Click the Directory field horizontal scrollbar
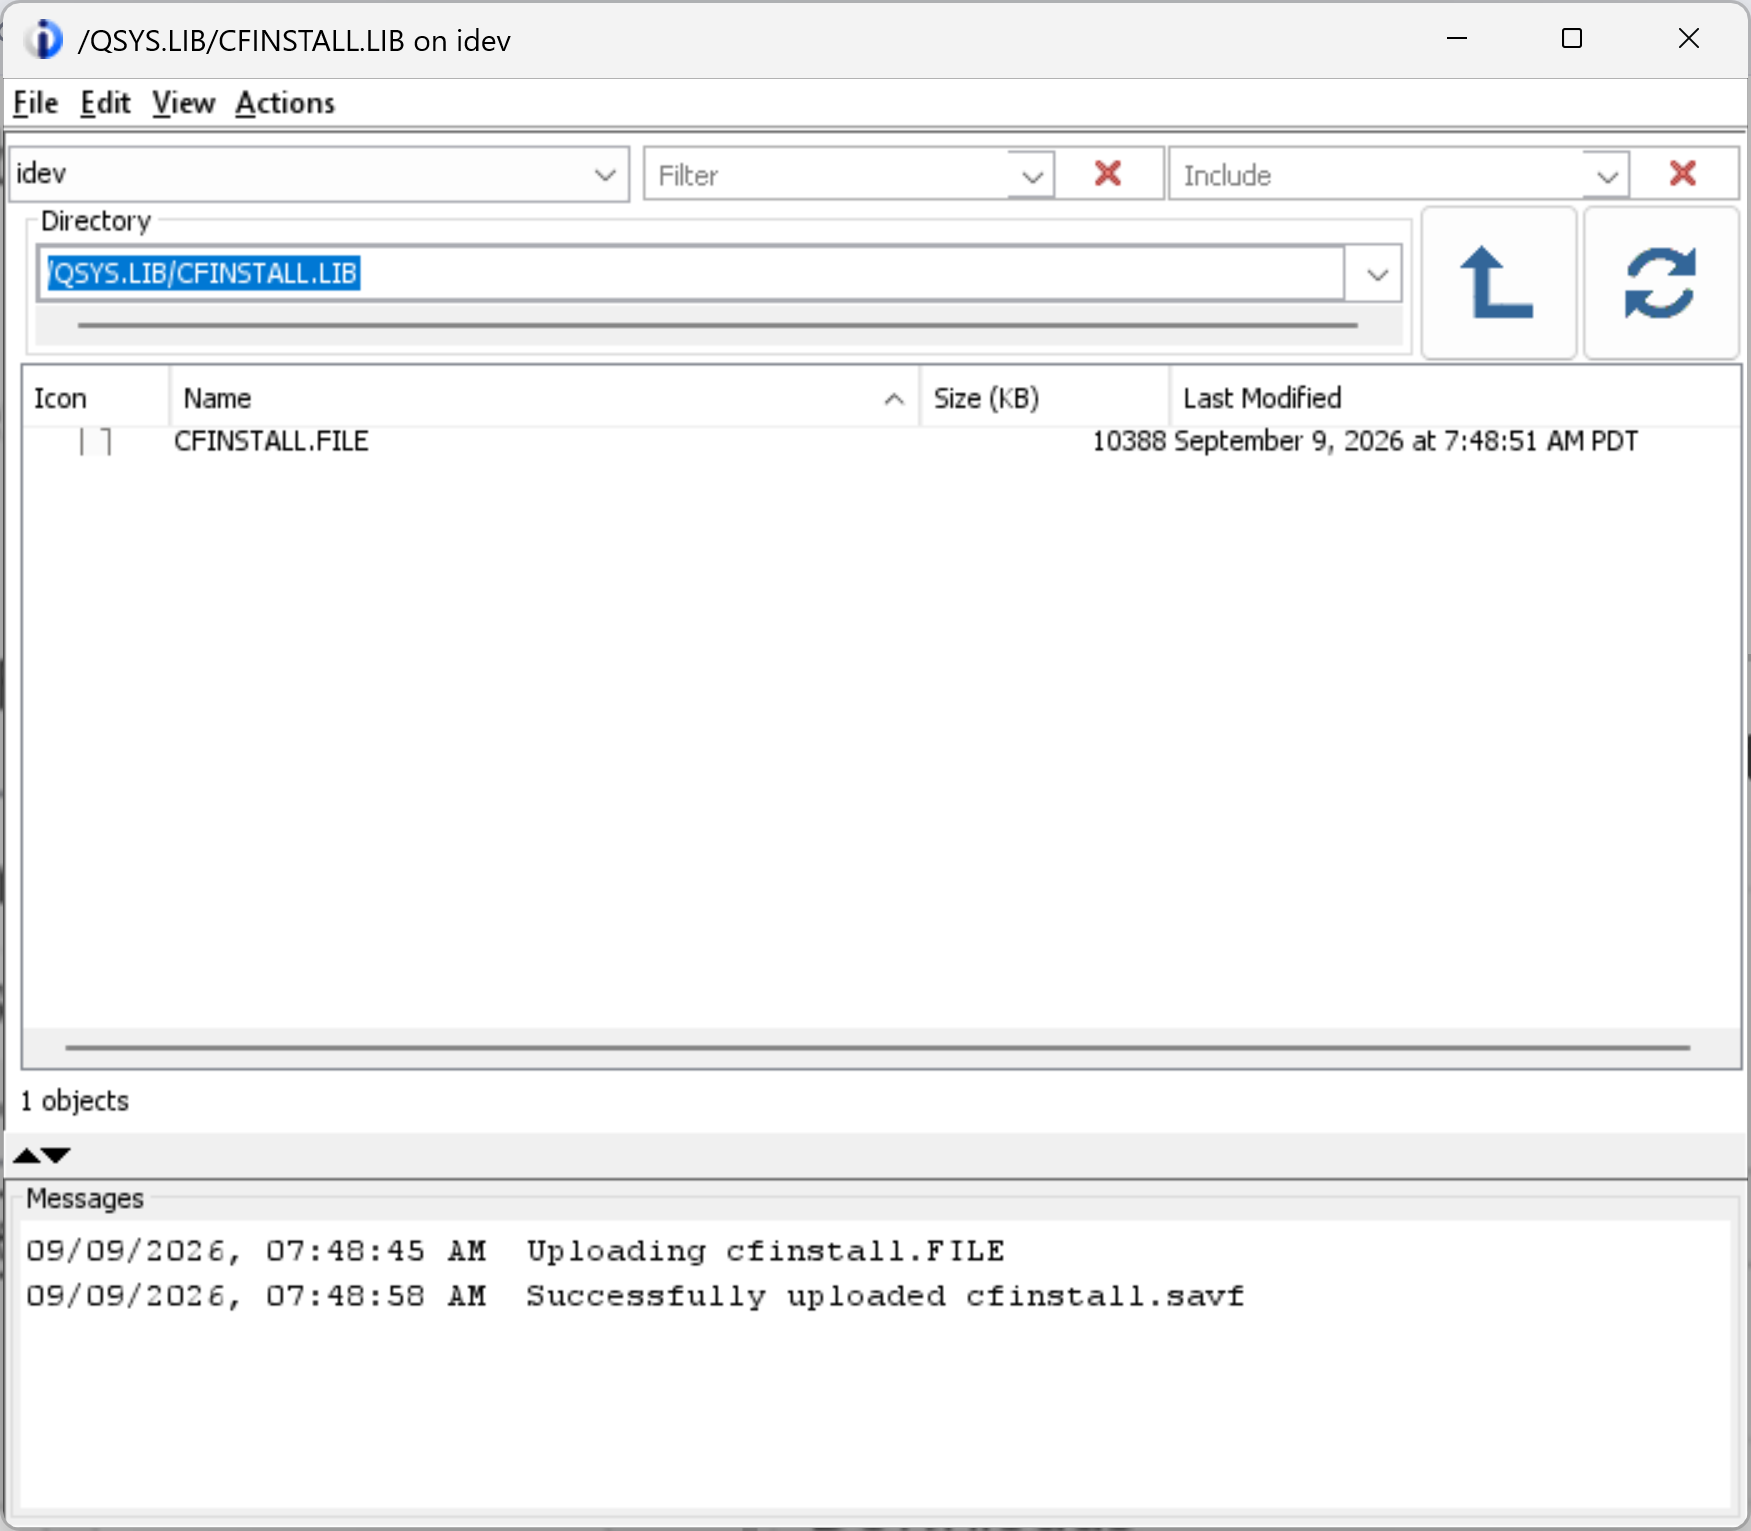Screen dimensions: 1751x1531 (718, 325)
